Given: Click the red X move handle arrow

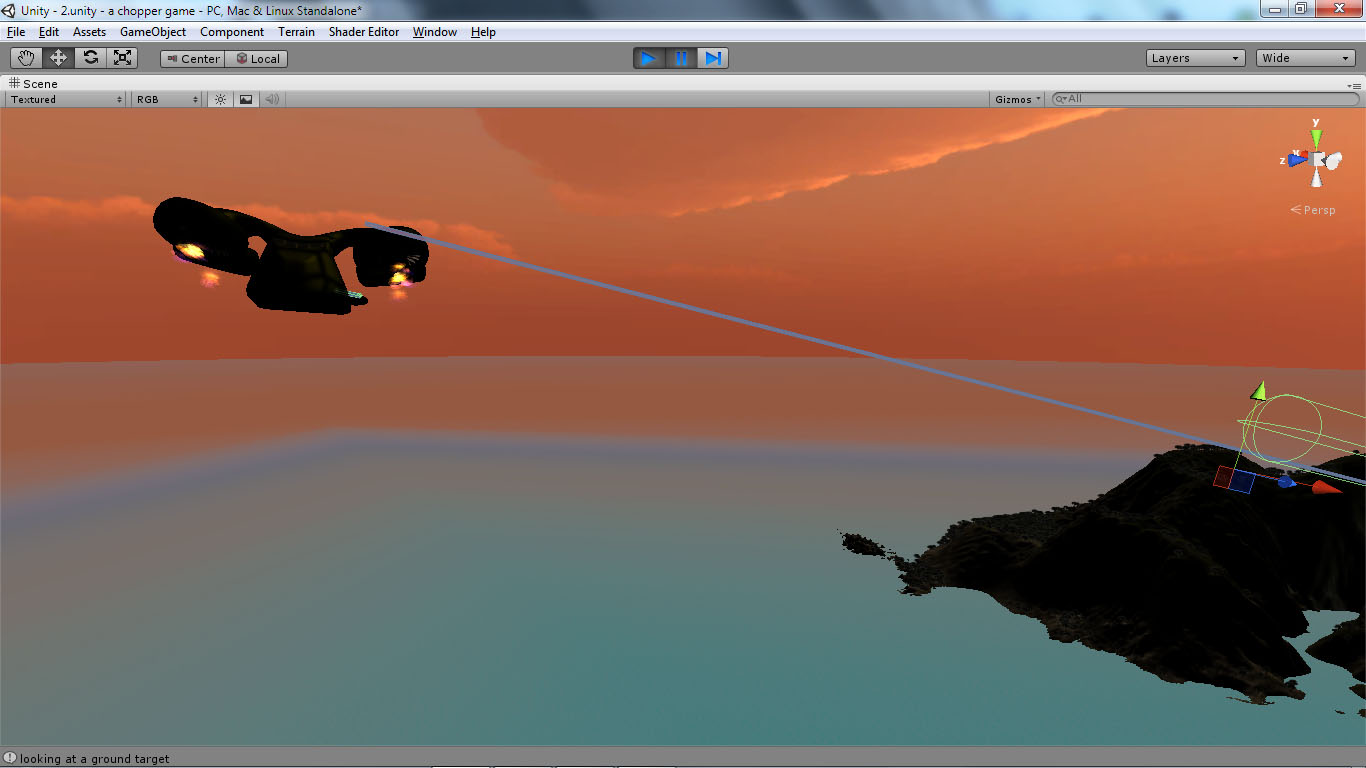Looking at the screenshot, I should [x=1326, y=487].
